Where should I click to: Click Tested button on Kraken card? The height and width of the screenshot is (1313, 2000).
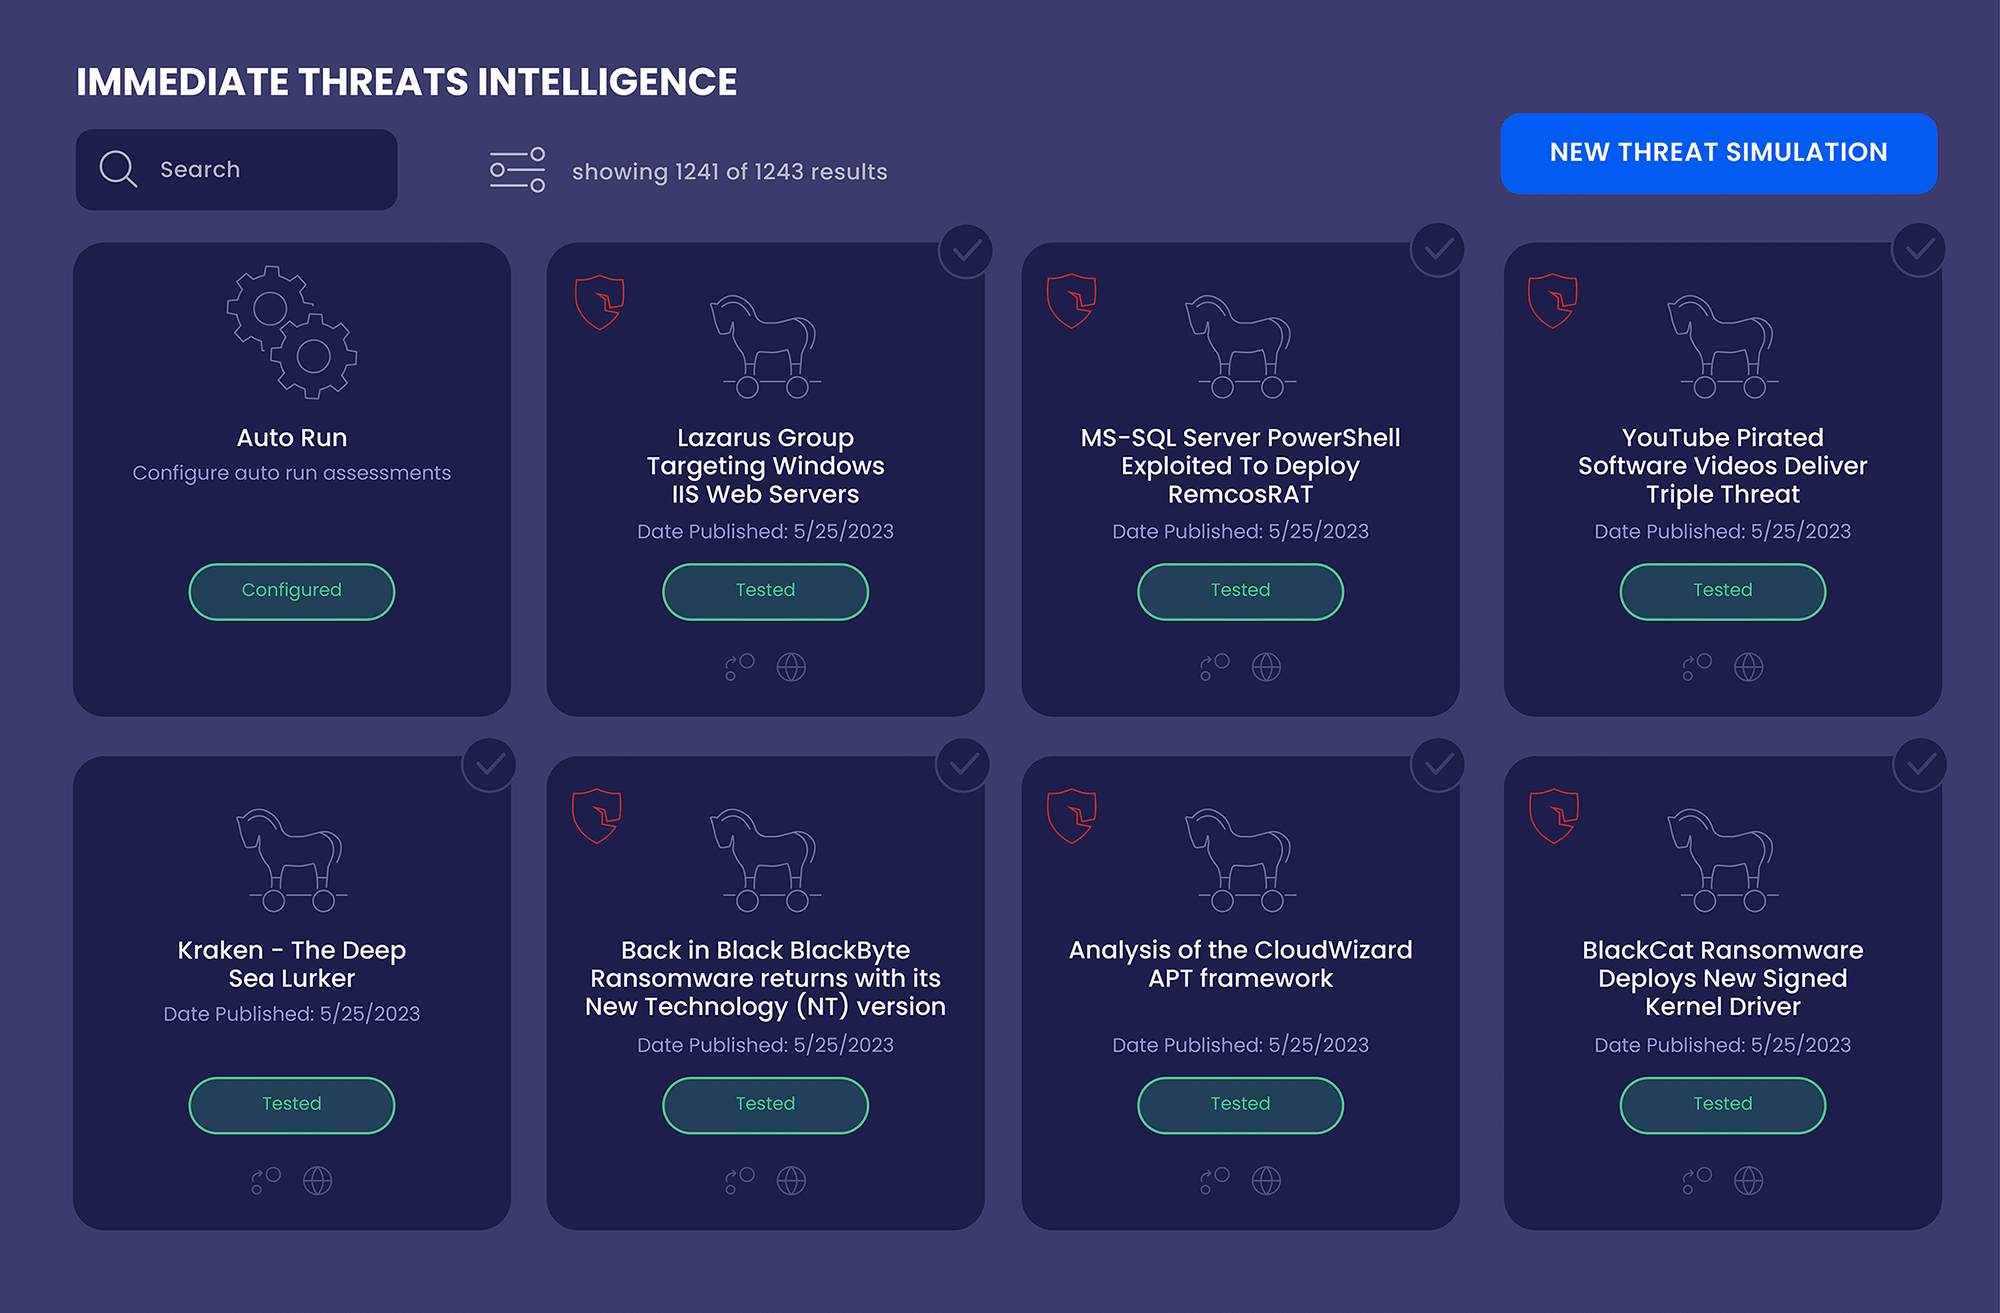click(291, 1105)
